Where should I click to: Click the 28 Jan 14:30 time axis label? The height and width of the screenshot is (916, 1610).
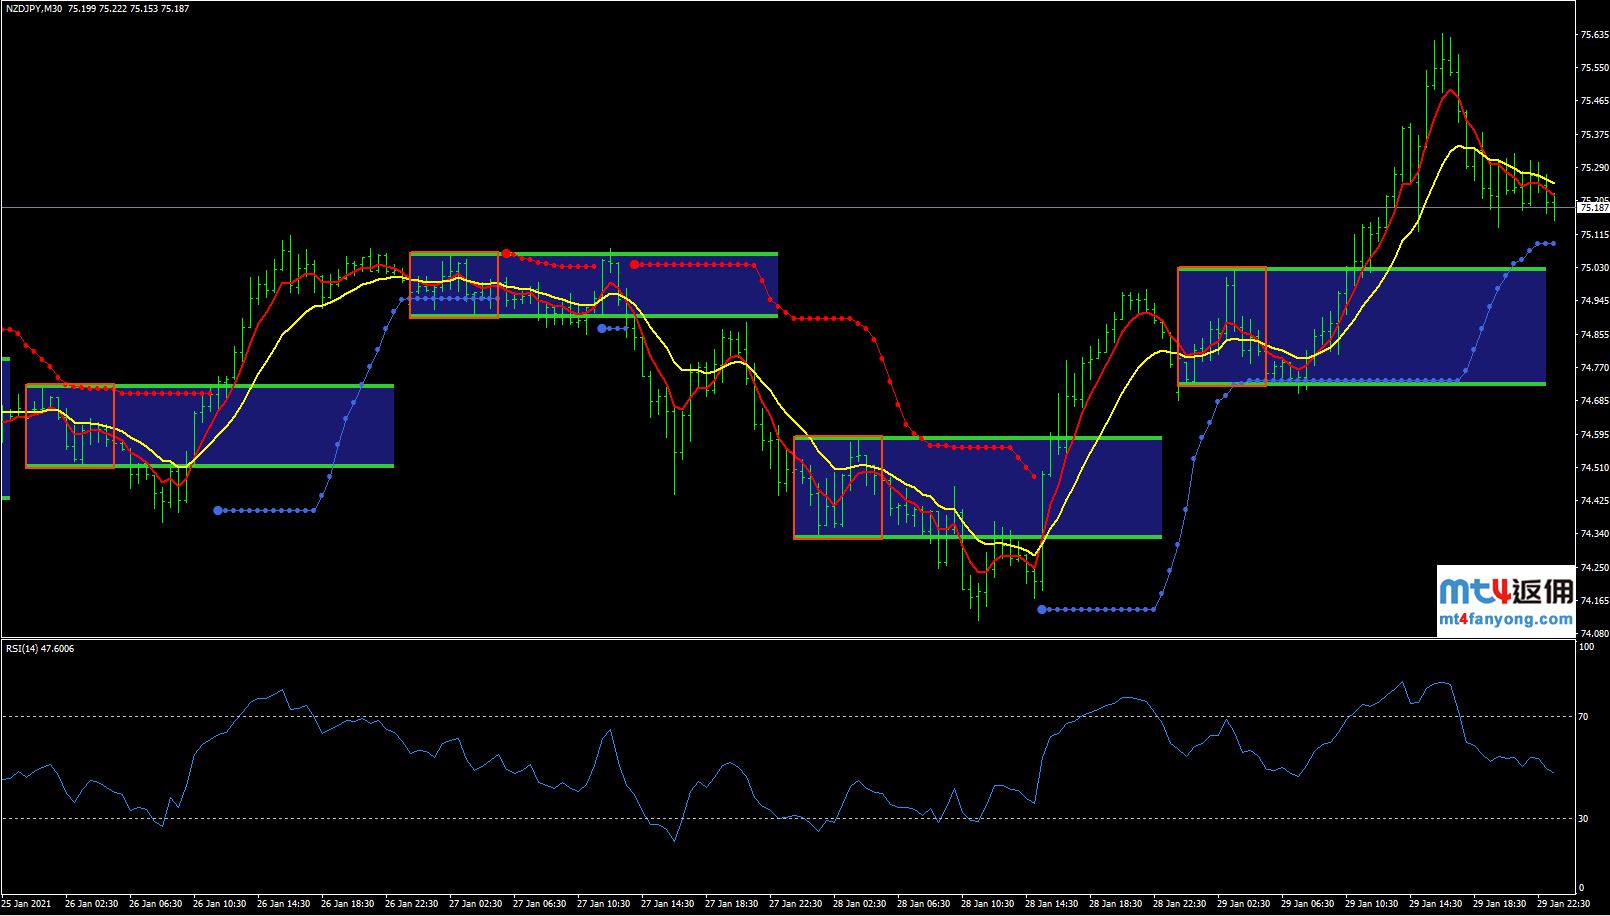(x=1052, y=904)
